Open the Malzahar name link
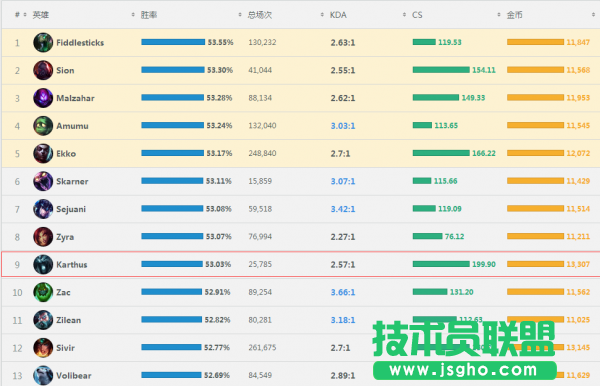The width and height of the screenshot is (600, 386). click(x=75, y=98)
